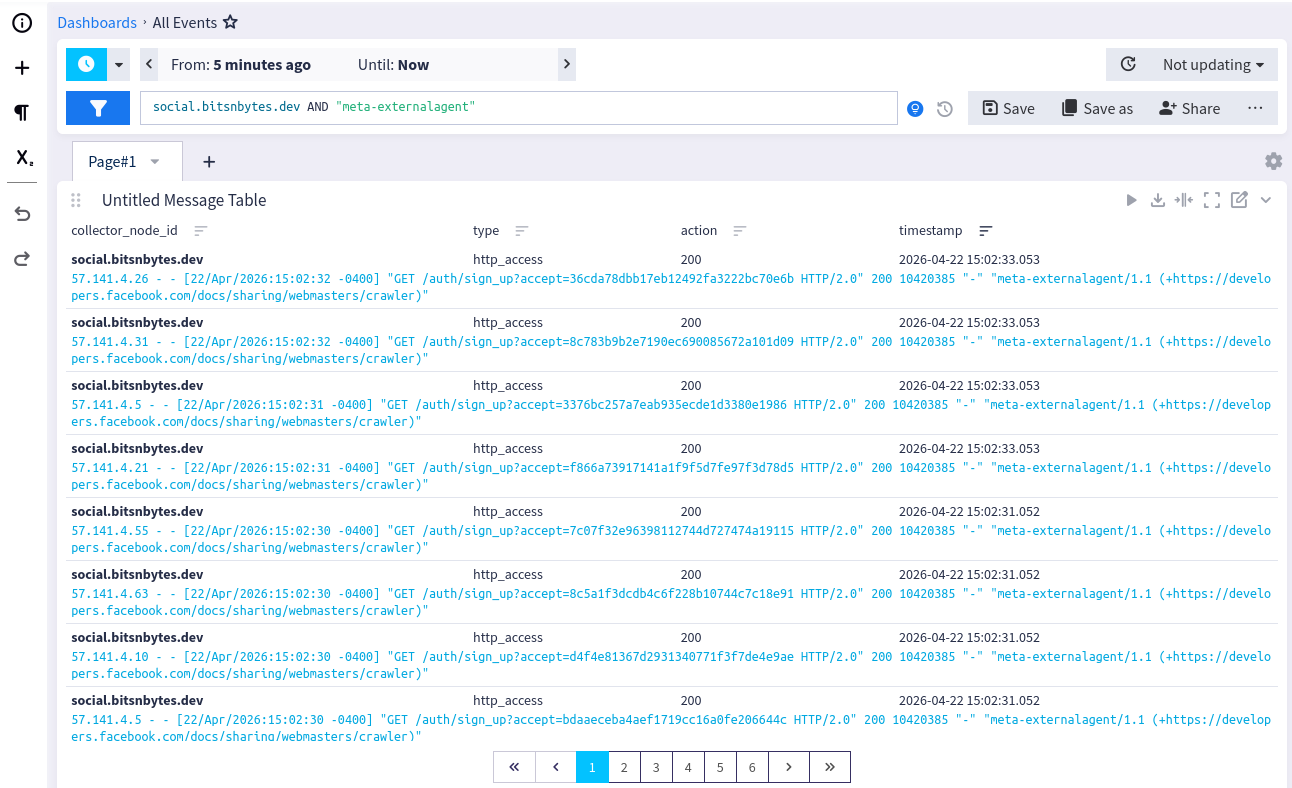Click the search query input field
This screenshot has width=1292, height=788.
point(518,108)
